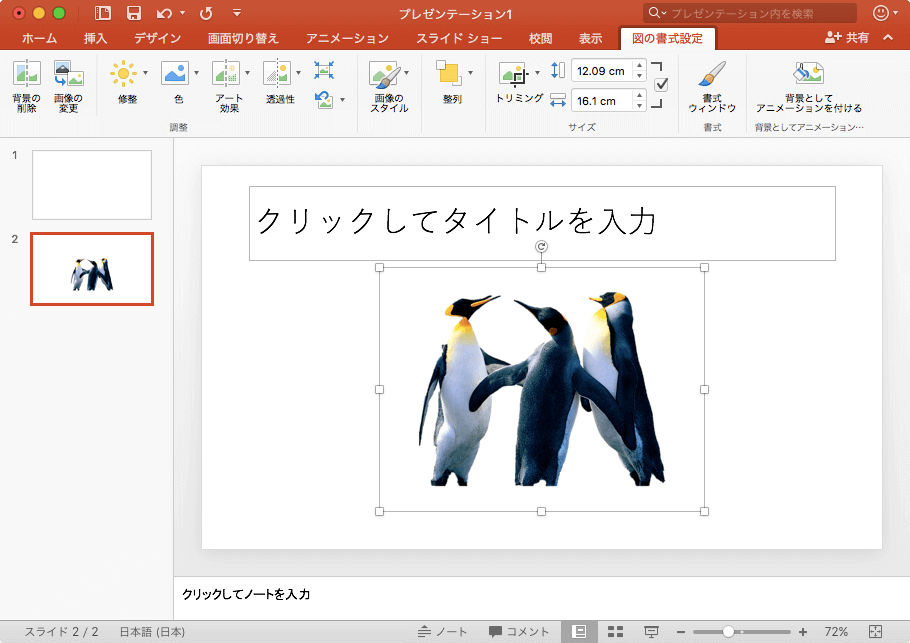Click the 共有 share button

pos(846,38)
